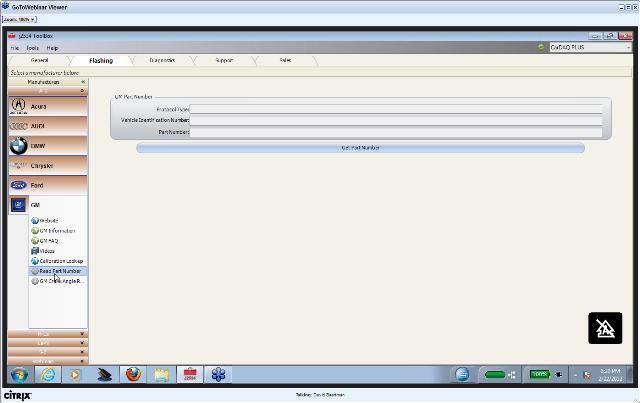Viewport: 640px width, 403px height.
Task: Click the green battery indicator in tray
Action: point(540,374)
